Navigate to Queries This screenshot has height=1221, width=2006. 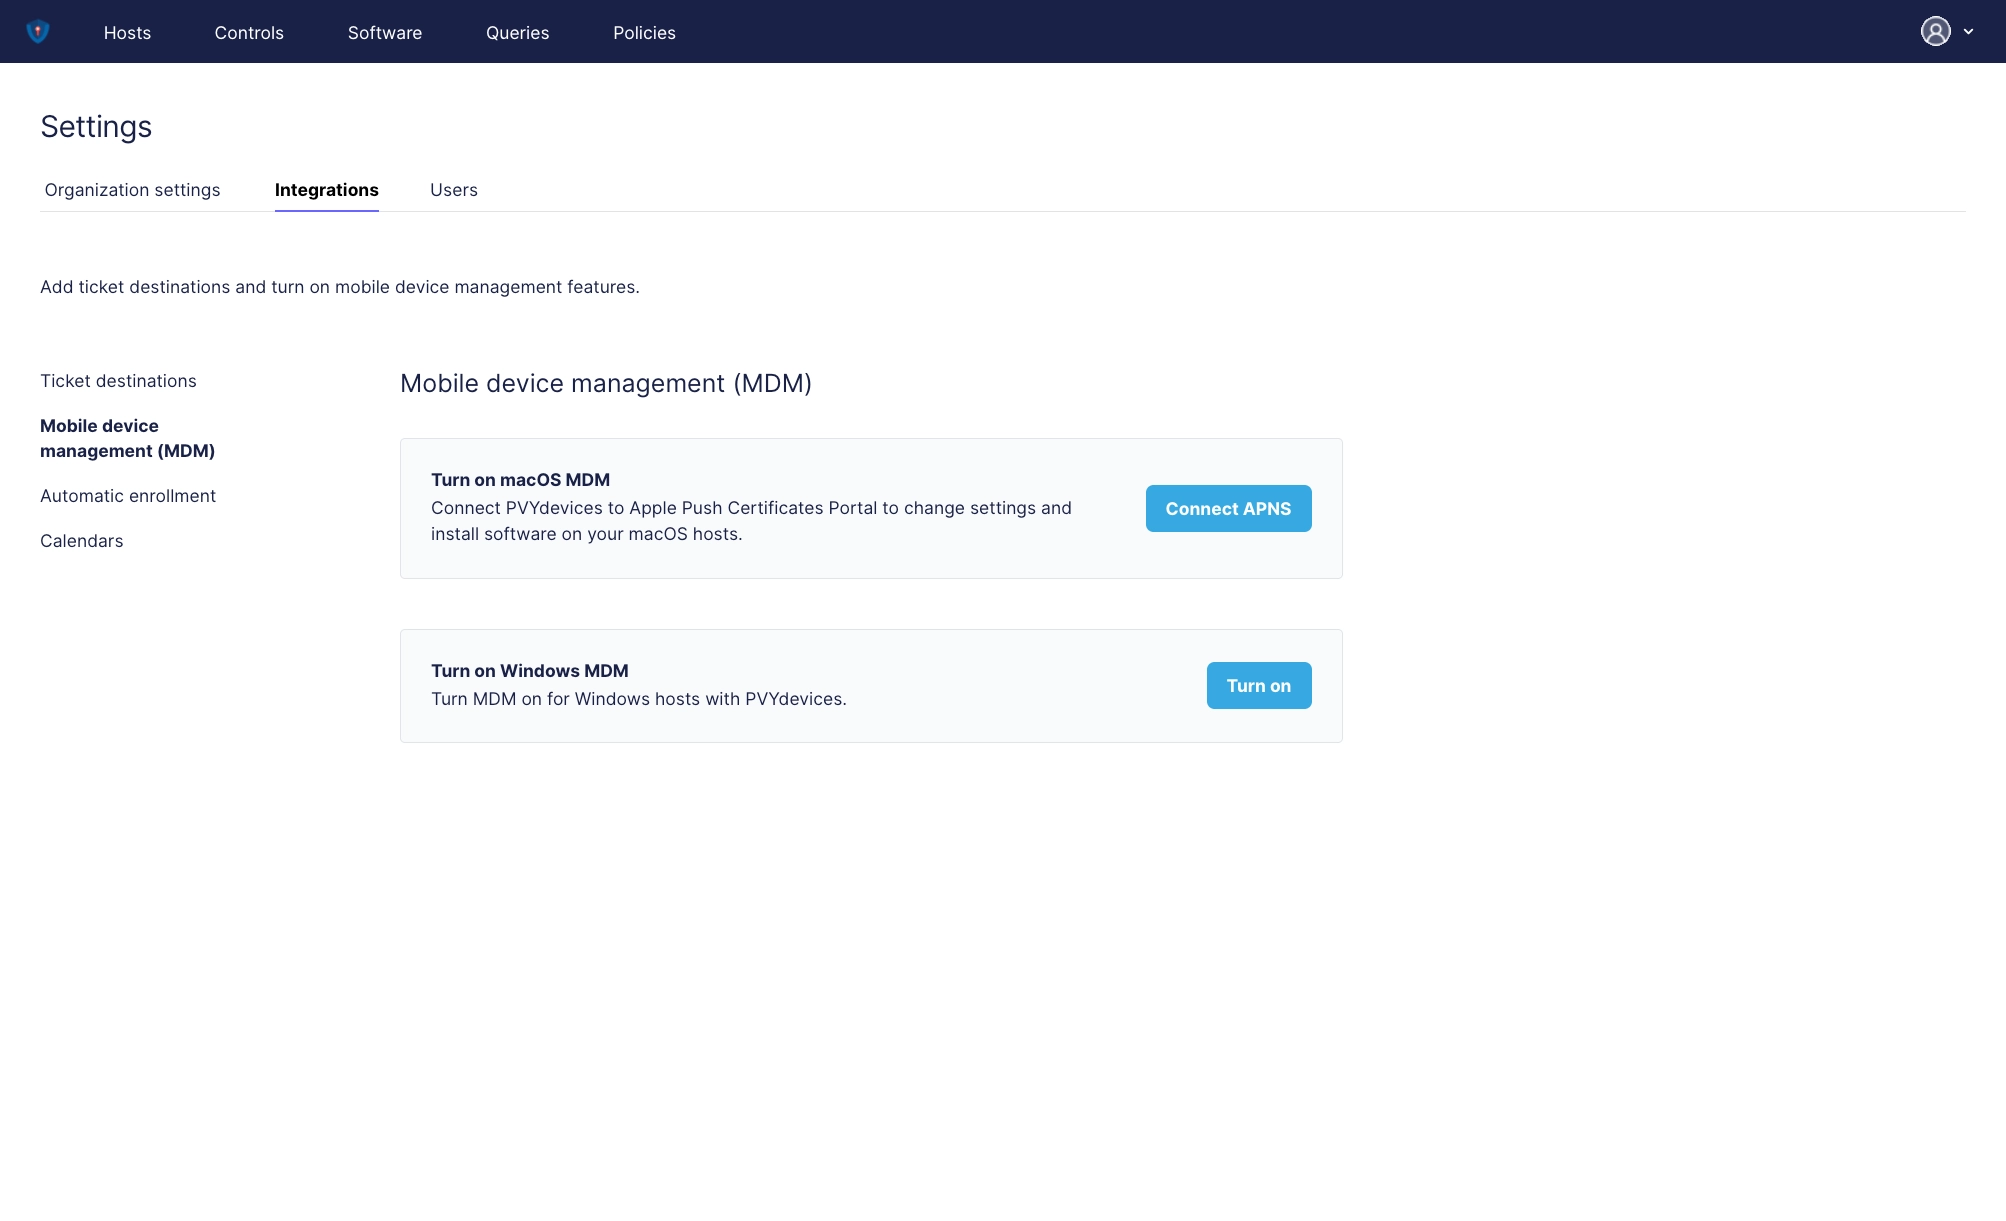coord(517,33)
